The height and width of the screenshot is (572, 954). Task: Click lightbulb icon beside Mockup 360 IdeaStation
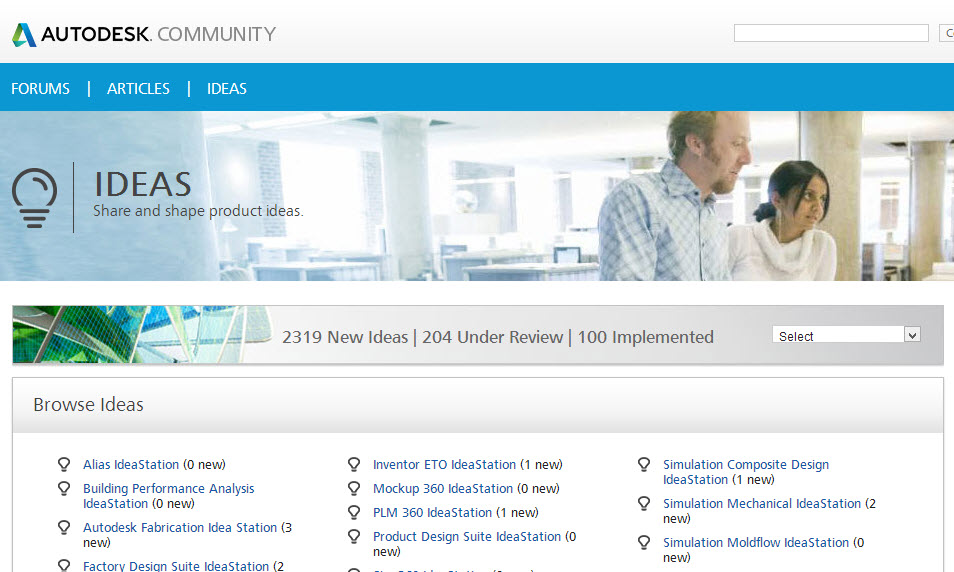pos(354,489)
